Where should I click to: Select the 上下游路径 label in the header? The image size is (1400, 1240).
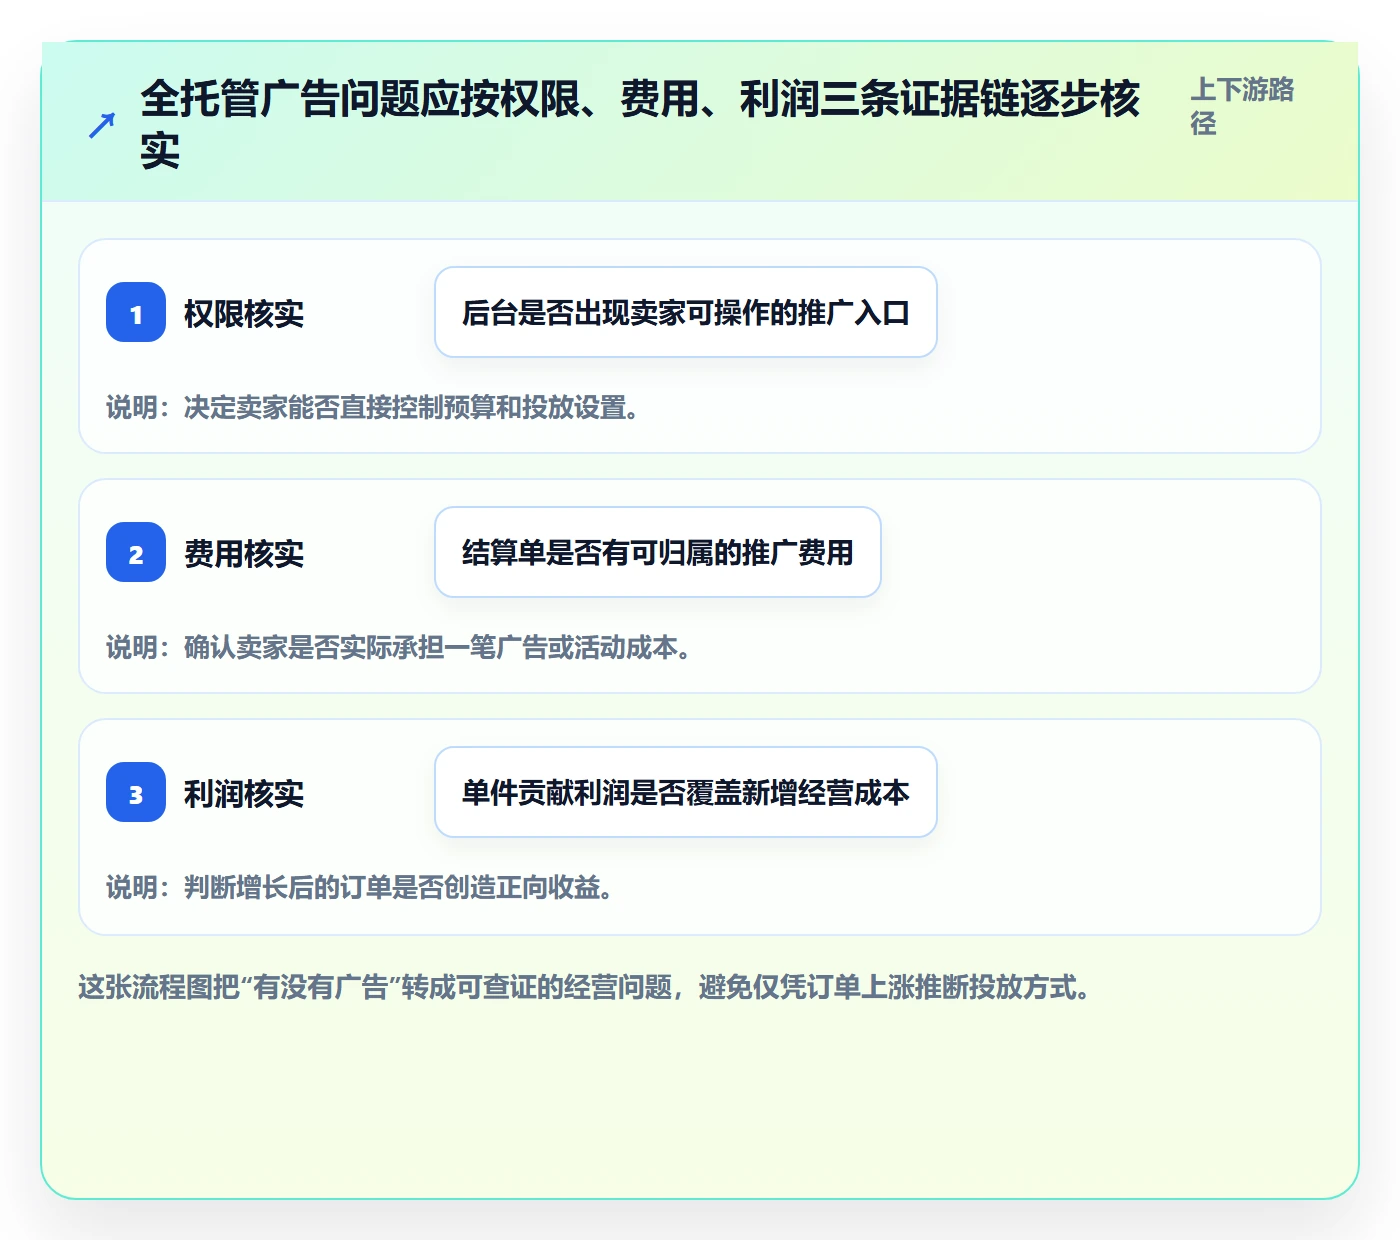point(1242,106)
